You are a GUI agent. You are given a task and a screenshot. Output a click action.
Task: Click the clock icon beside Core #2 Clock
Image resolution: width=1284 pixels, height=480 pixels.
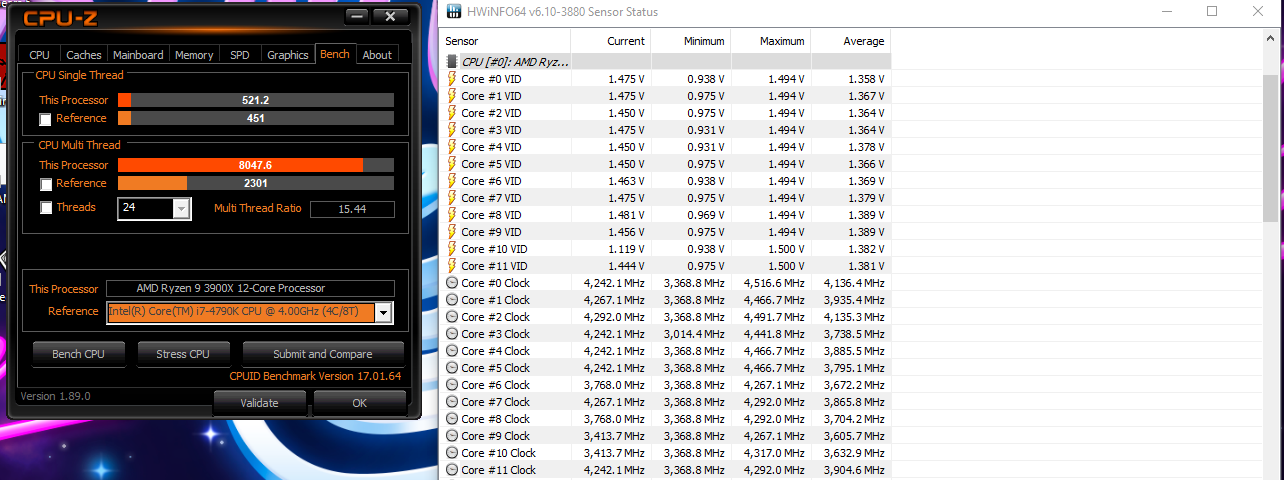[x=452, y=317]
